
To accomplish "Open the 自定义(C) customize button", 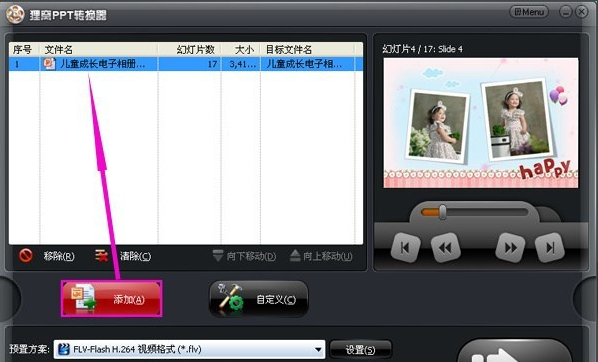I will (x=259, y=299).
